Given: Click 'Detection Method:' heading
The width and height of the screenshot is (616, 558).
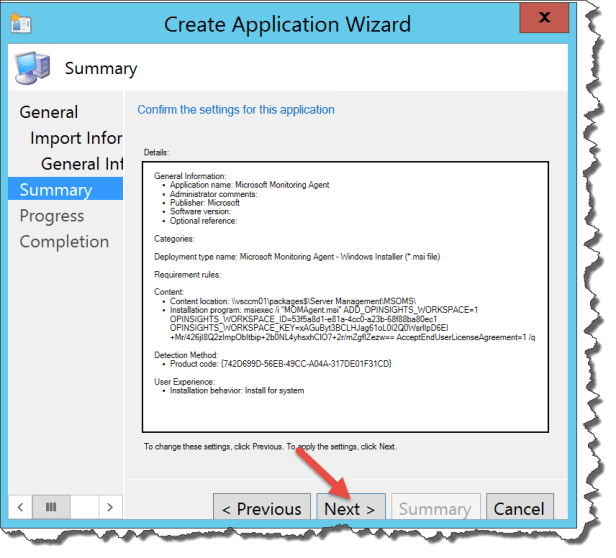Looking at the screenshot, I should [x=186, y=355].
